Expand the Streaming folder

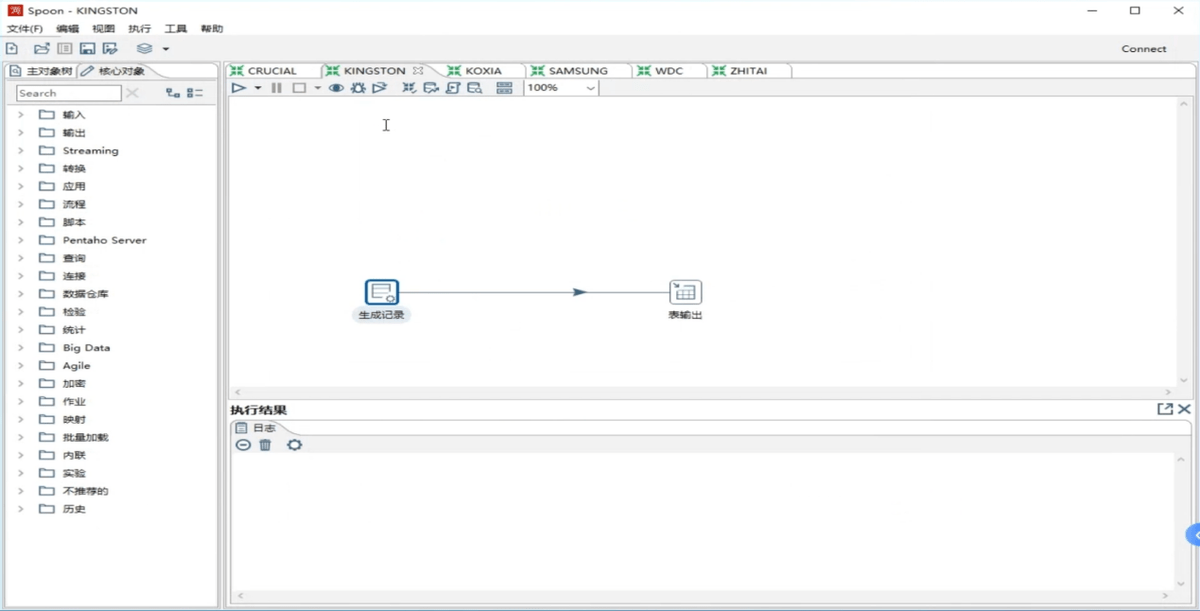pos(20,151)
